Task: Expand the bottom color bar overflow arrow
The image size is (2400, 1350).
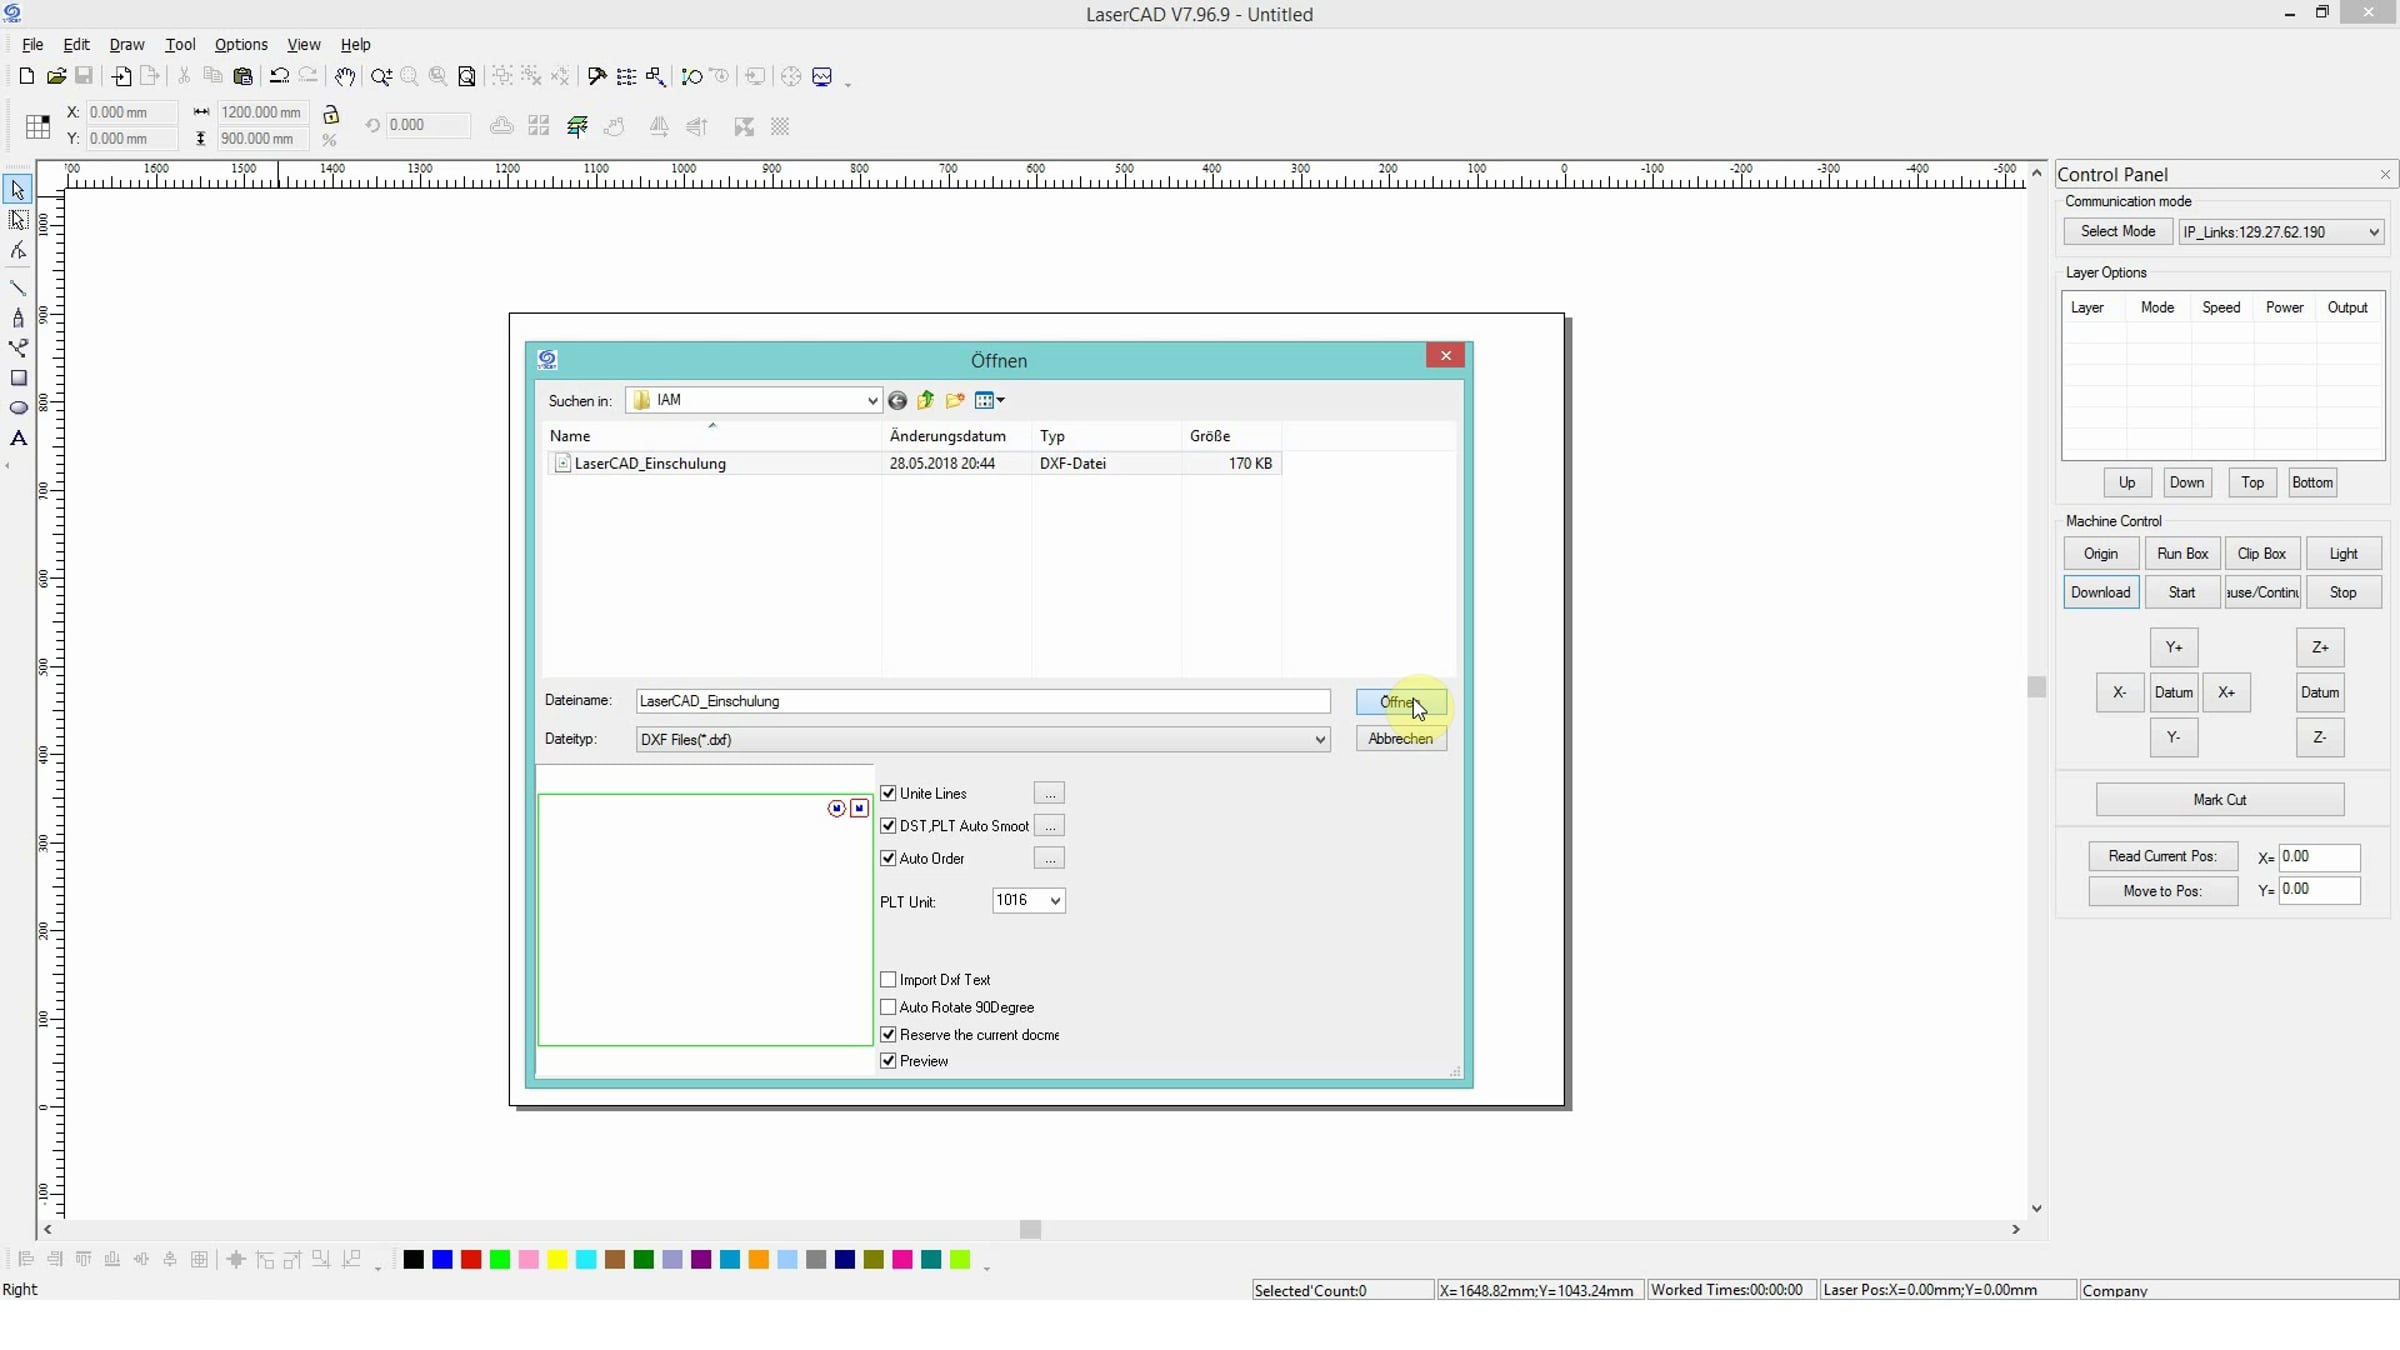Action: point(986,1267)
